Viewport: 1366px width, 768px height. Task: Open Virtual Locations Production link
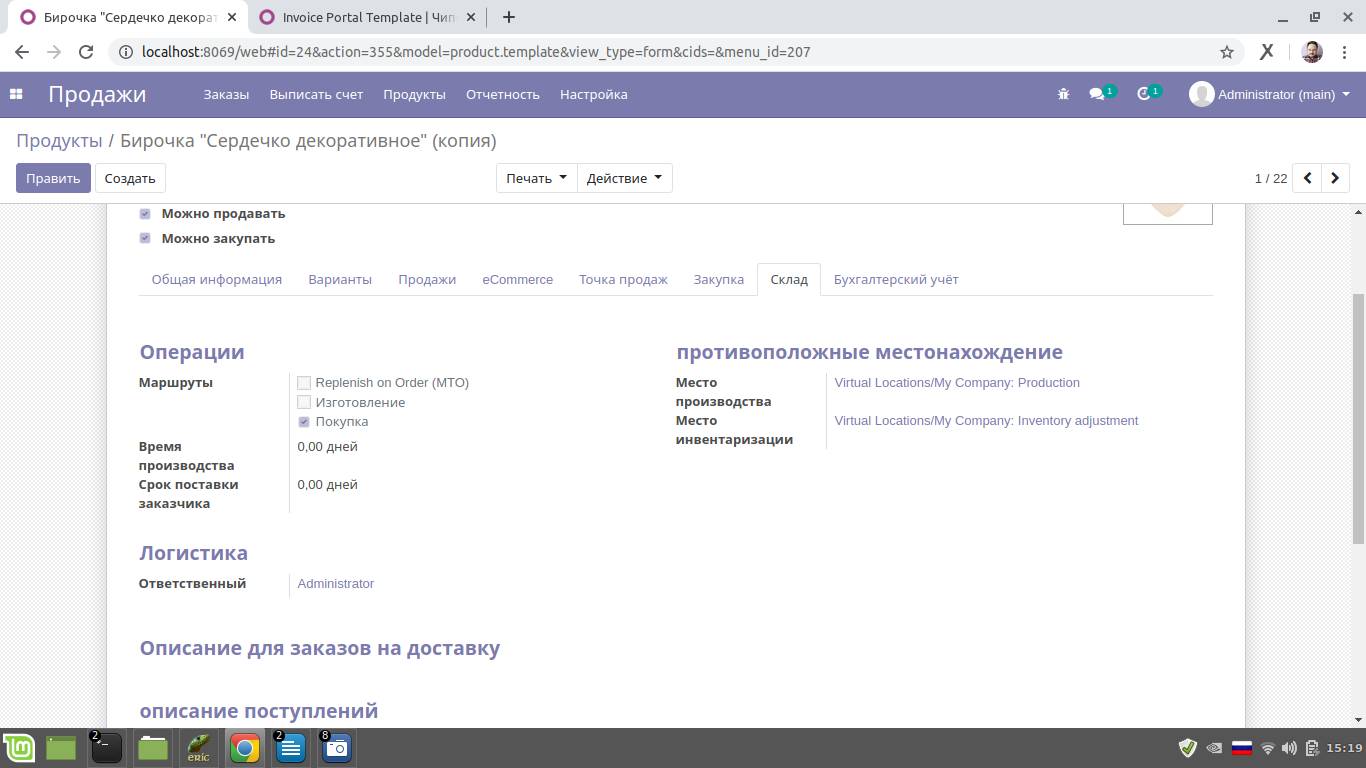click(956, 383)
